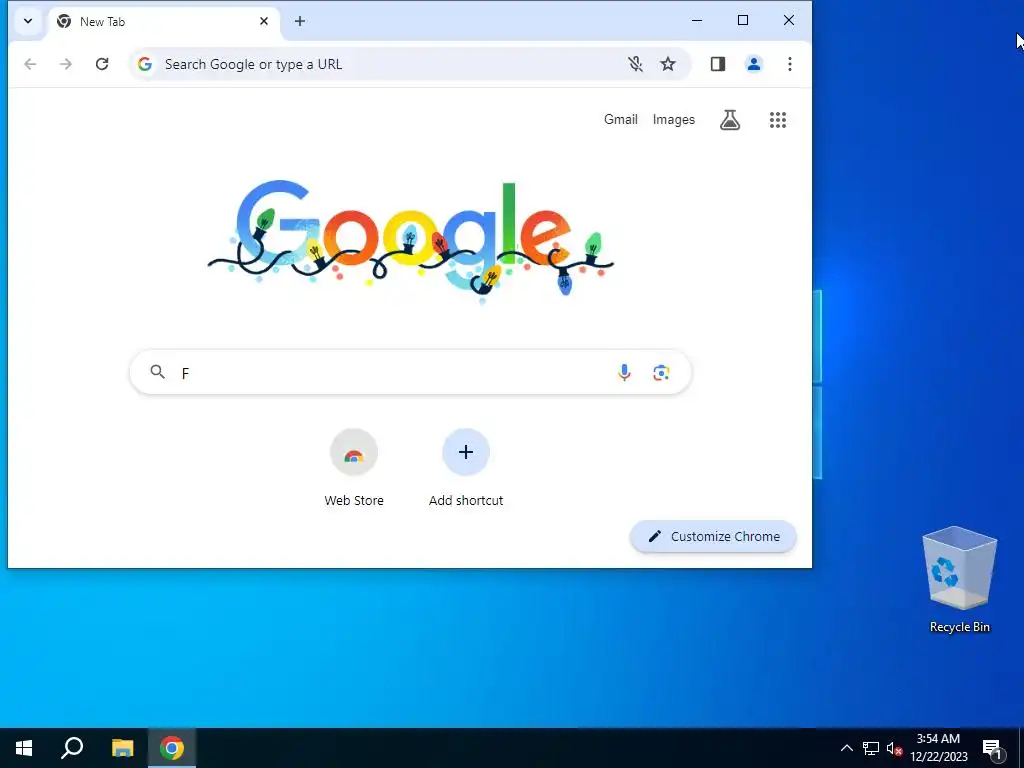The height and width of the screenshot is (768, 1024).
Task: Open the Windows Start menu
Action: (24, 748)
